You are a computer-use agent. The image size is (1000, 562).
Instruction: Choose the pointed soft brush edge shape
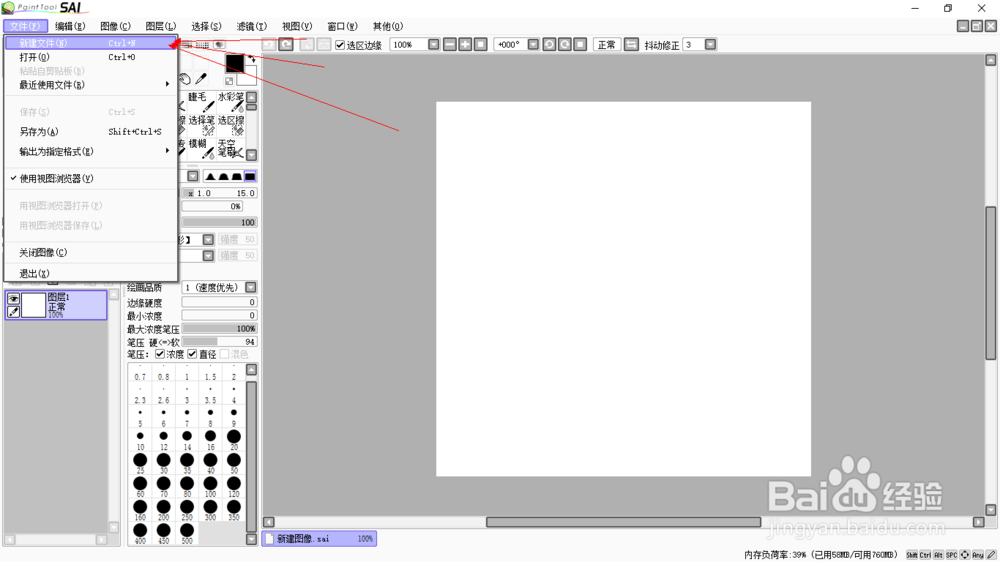click(x=210, y=176)
